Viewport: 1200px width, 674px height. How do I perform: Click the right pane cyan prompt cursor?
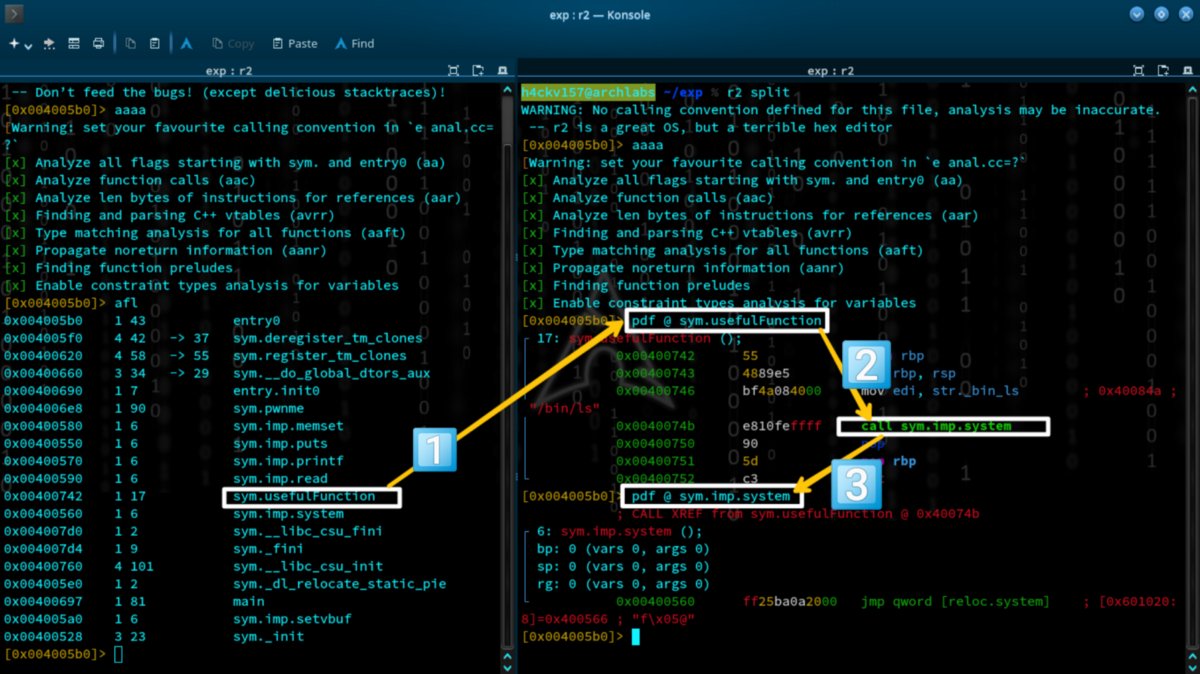pyautogui.click(x=635, y=637)
